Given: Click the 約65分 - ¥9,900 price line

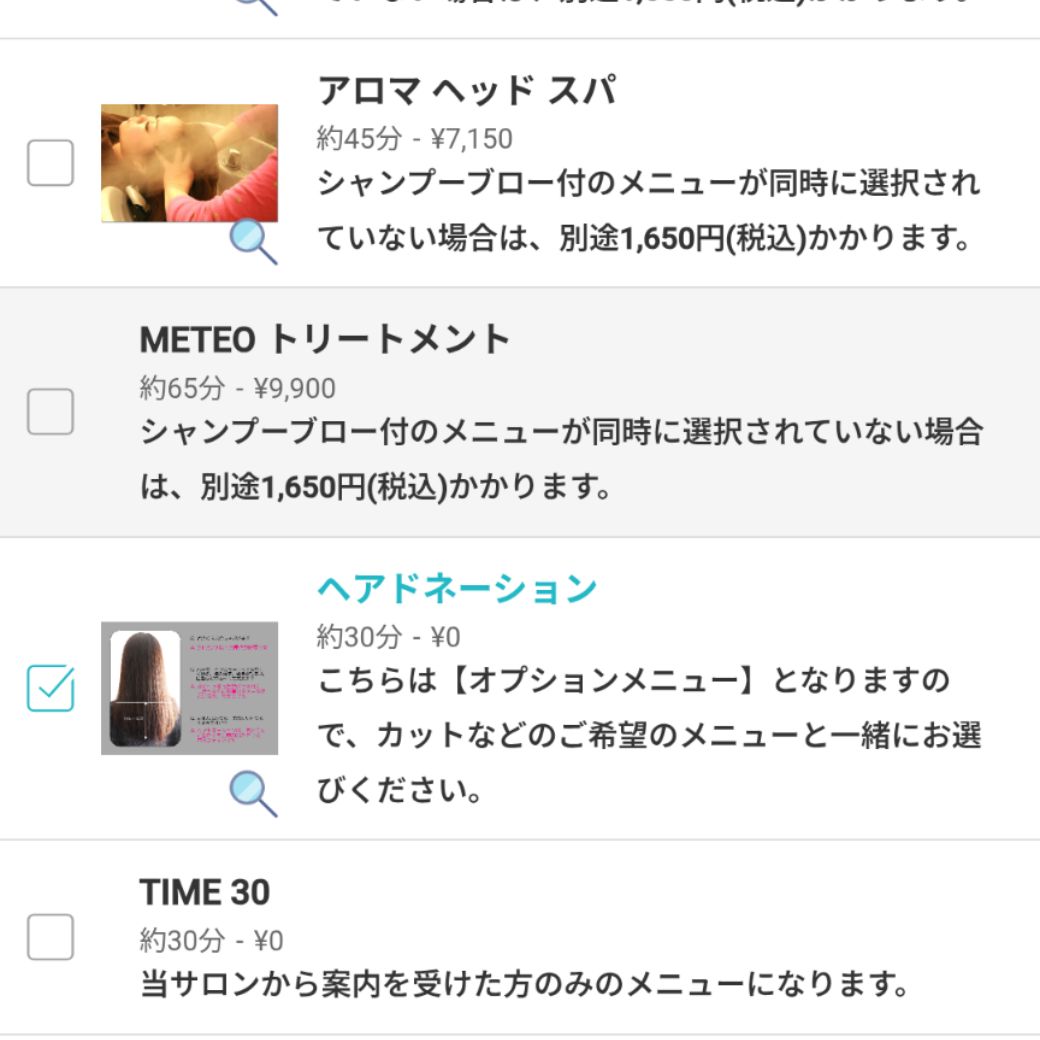Looking at the screenshot, I should (238, 388).
